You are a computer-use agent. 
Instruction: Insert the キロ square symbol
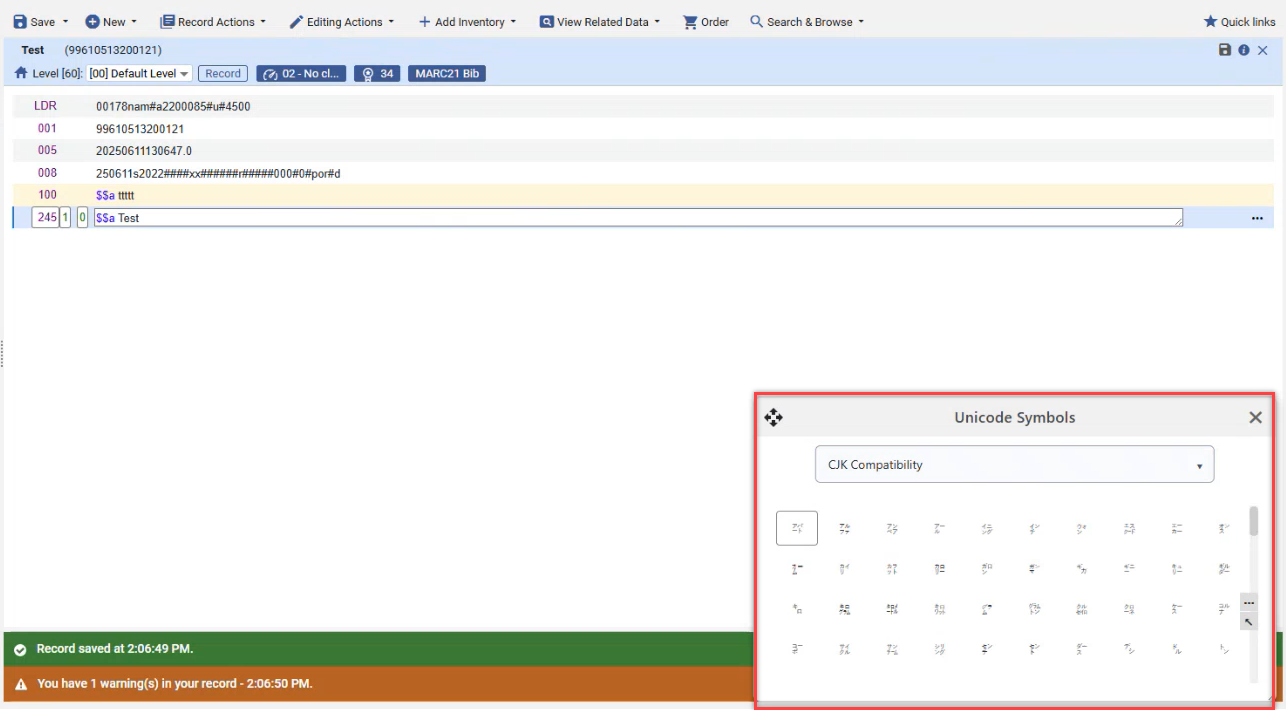pyautogui.click(x=797, y=608)
